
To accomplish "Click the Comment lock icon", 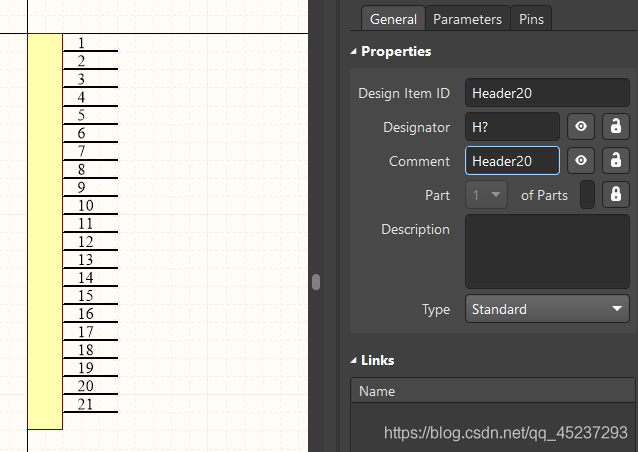I will click(x=616, y=160).
